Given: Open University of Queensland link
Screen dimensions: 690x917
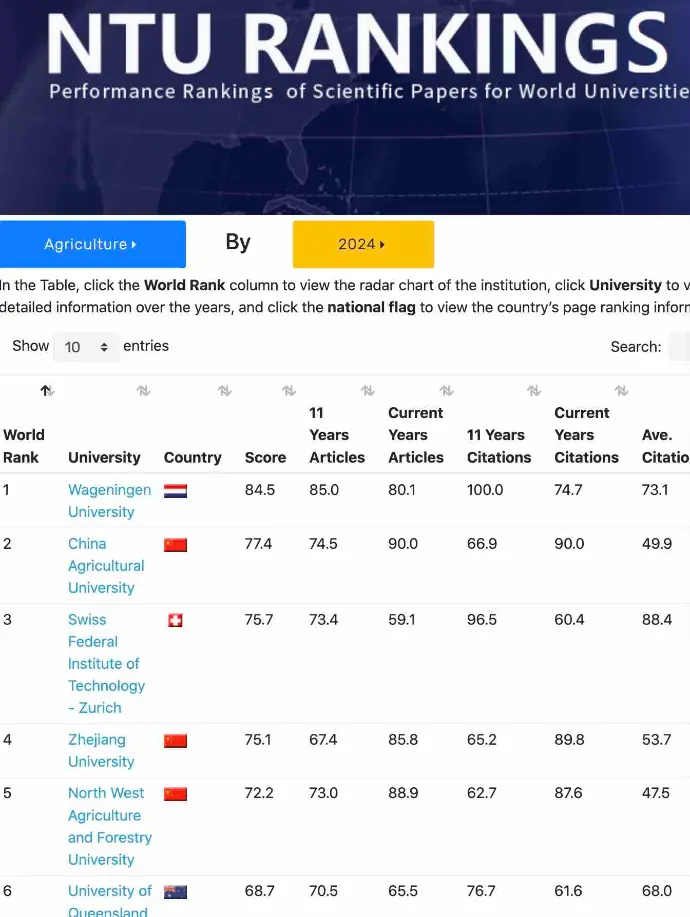Looking at the screenshot, I should click(x=110, y=901).
